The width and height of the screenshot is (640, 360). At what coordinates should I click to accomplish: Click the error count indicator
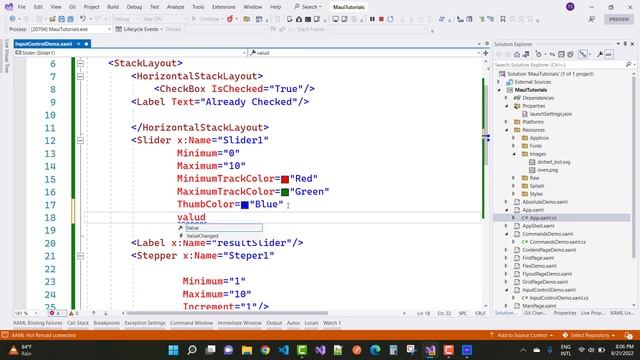point(57,313)
